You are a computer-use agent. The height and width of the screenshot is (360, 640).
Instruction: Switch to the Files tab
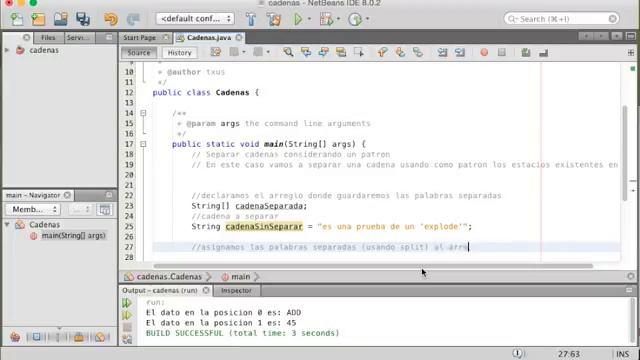pos(48,38)
